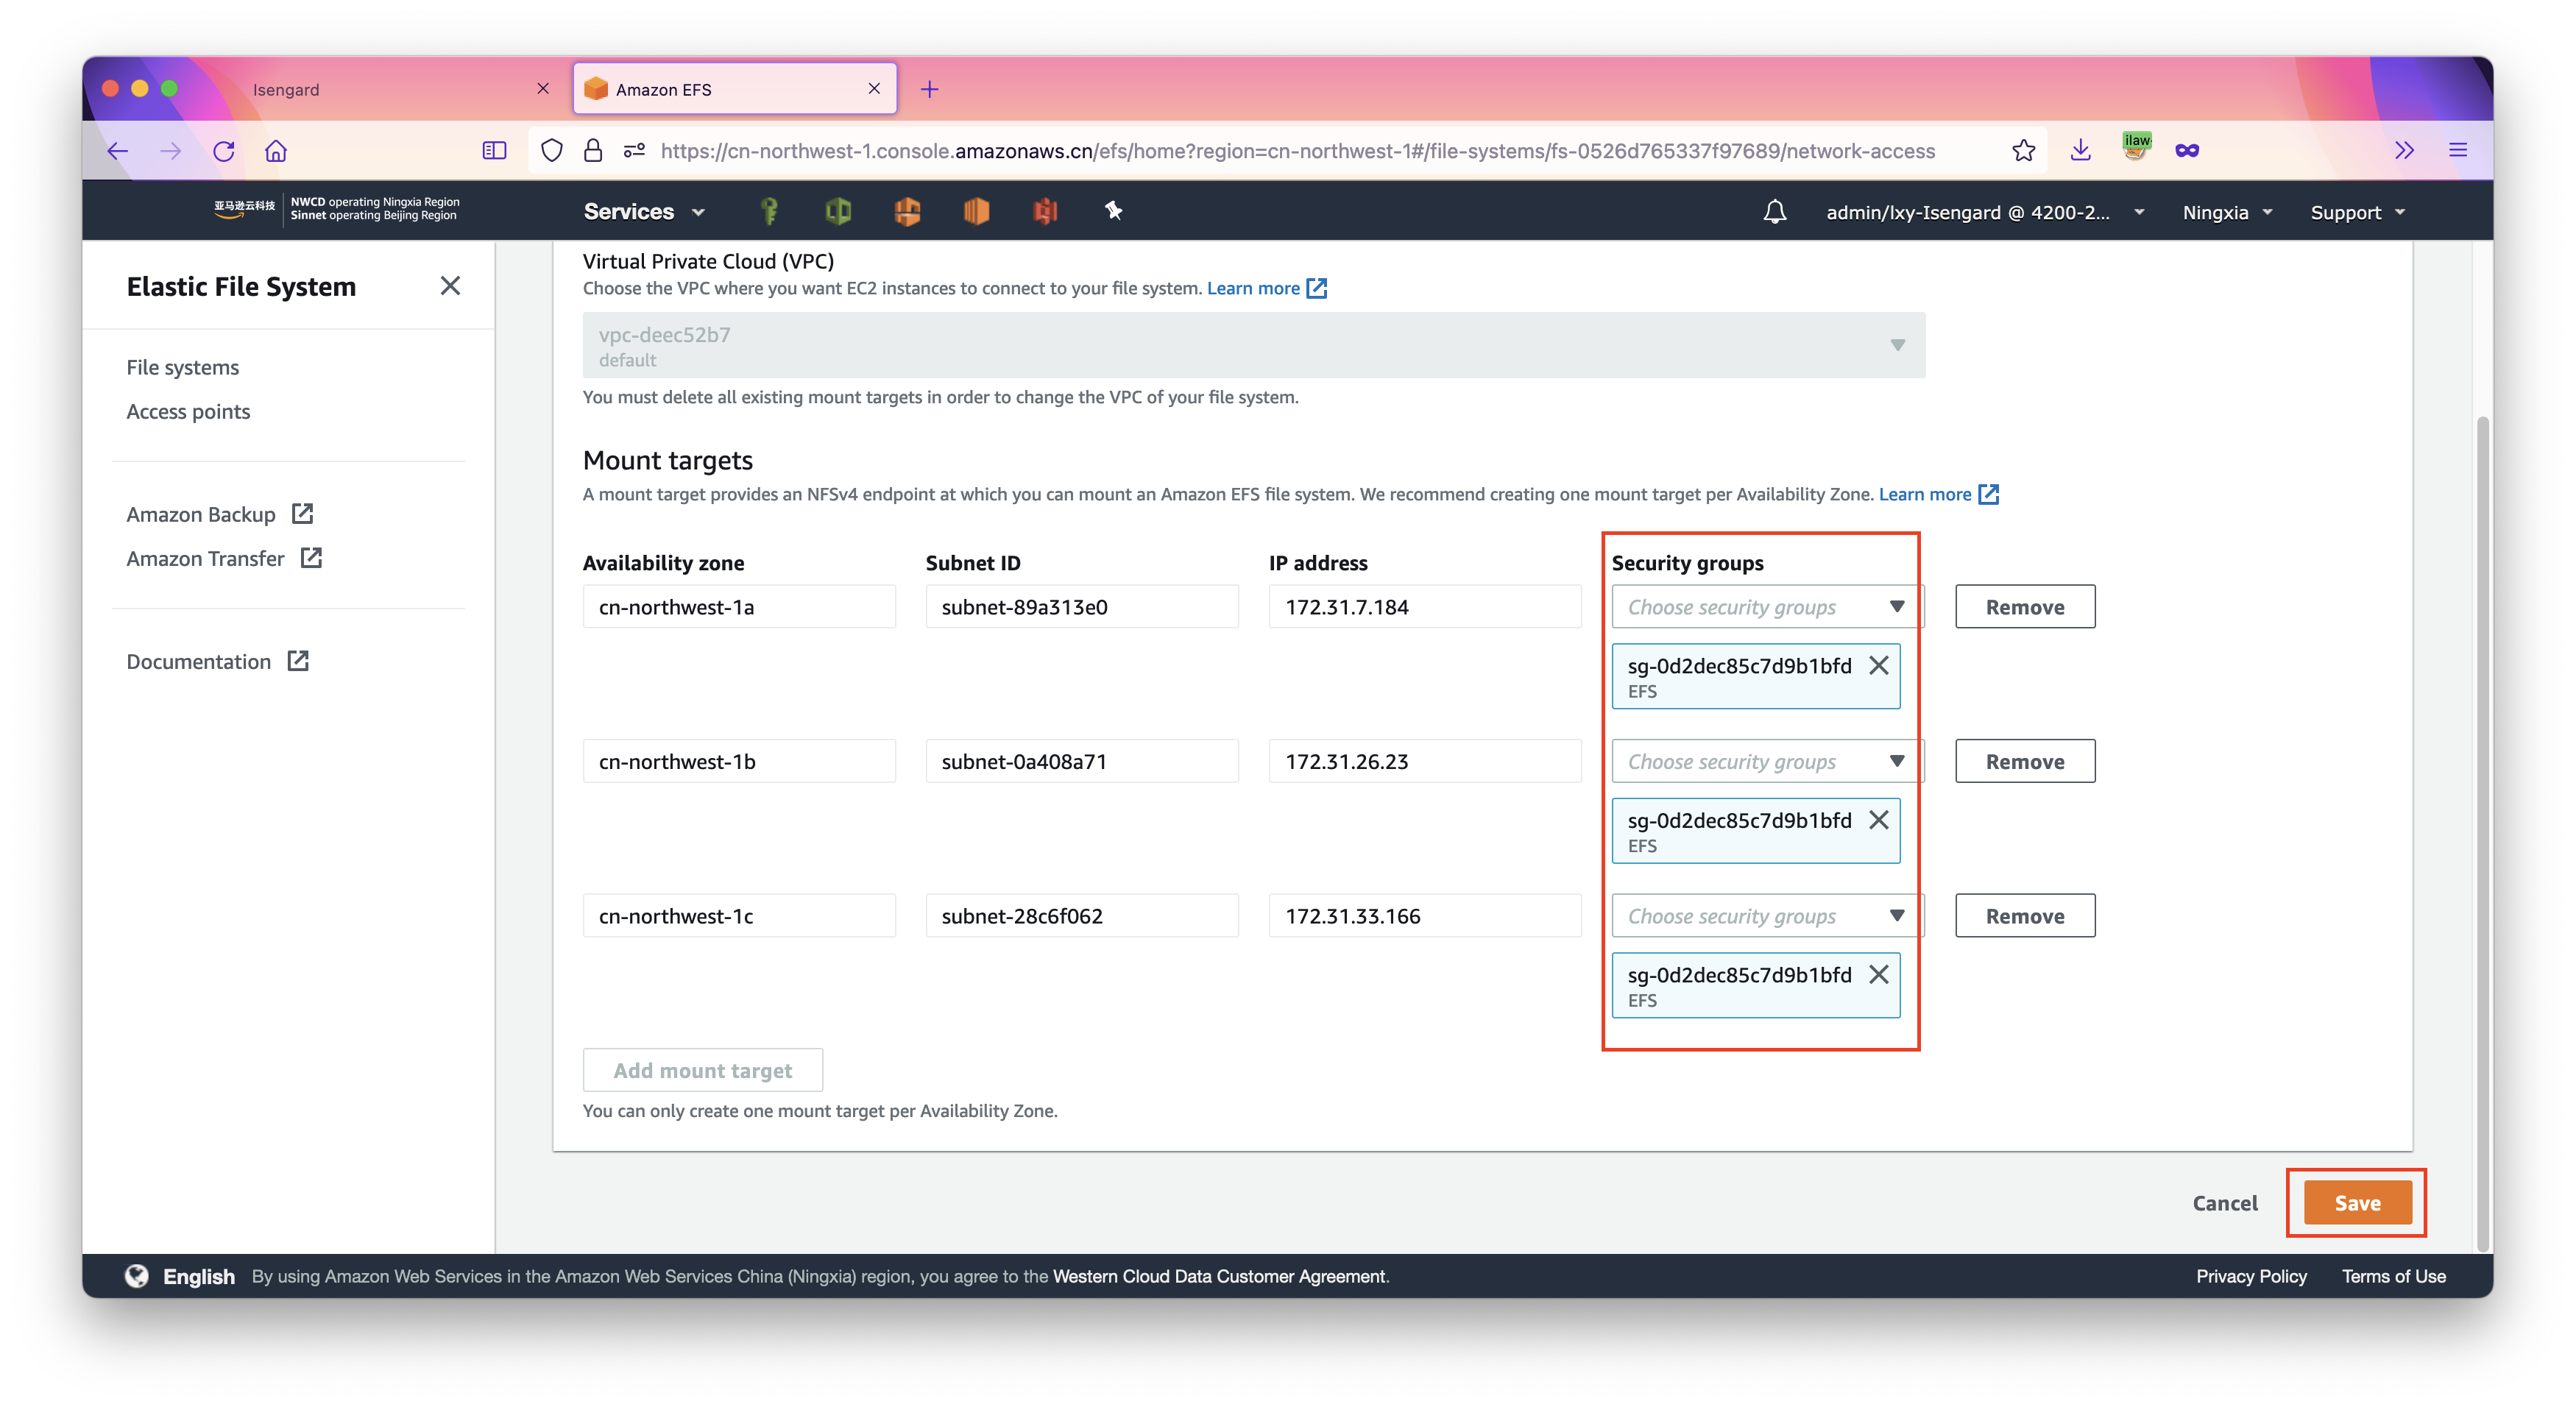Open the green key service shortcut
The height and width of the screenshot is (1407, 2576).
pyautogui.click(x=769, y=211)
